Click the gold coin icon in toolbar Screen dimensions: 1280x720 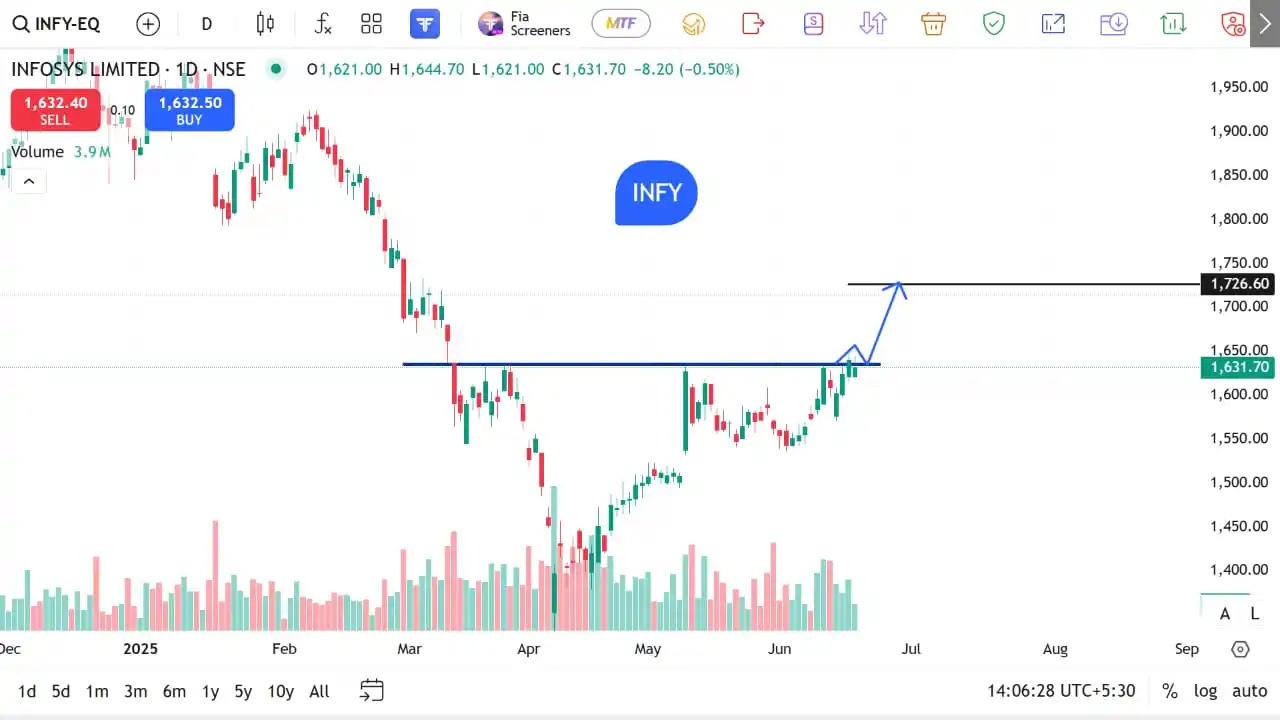(693, 24)
